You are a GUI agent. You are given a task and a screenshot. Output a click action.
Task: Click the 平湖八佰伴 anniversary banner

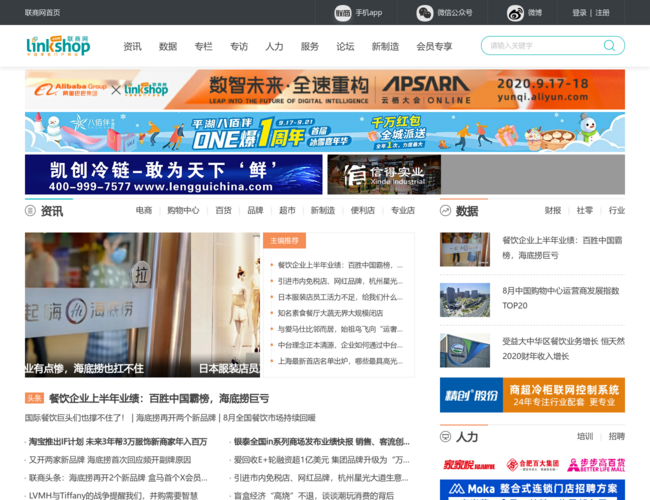click(x=325, y=132)
